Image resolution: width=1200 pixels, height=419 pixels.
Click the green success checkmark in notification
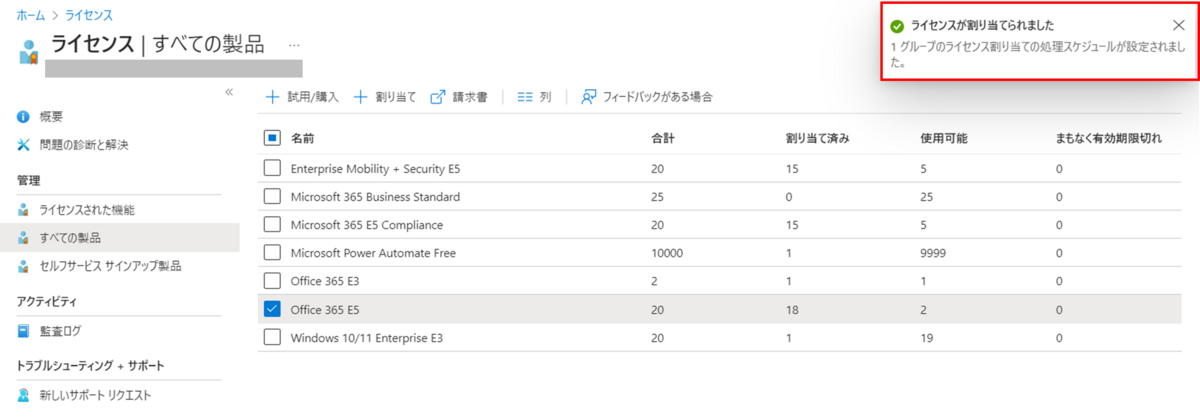897,26
